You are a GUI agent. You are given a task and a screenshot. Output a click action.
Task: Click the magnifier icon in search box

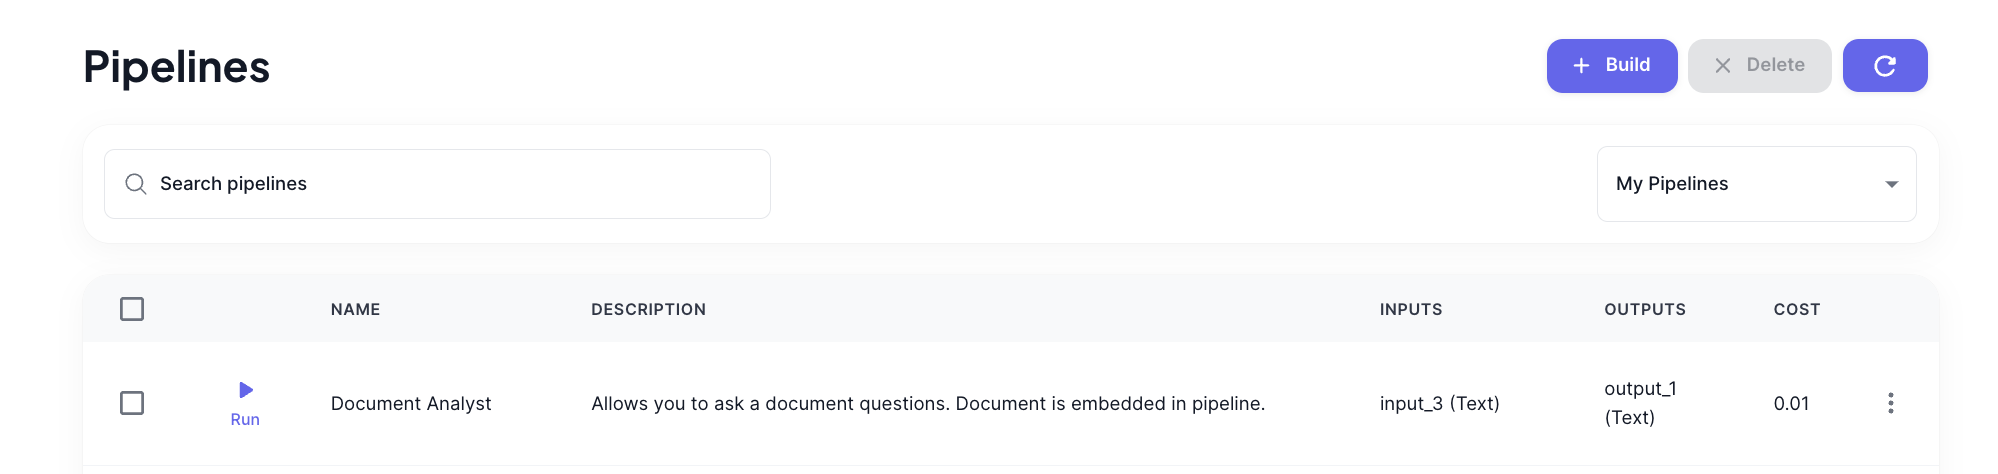click(x=136, y=184)
